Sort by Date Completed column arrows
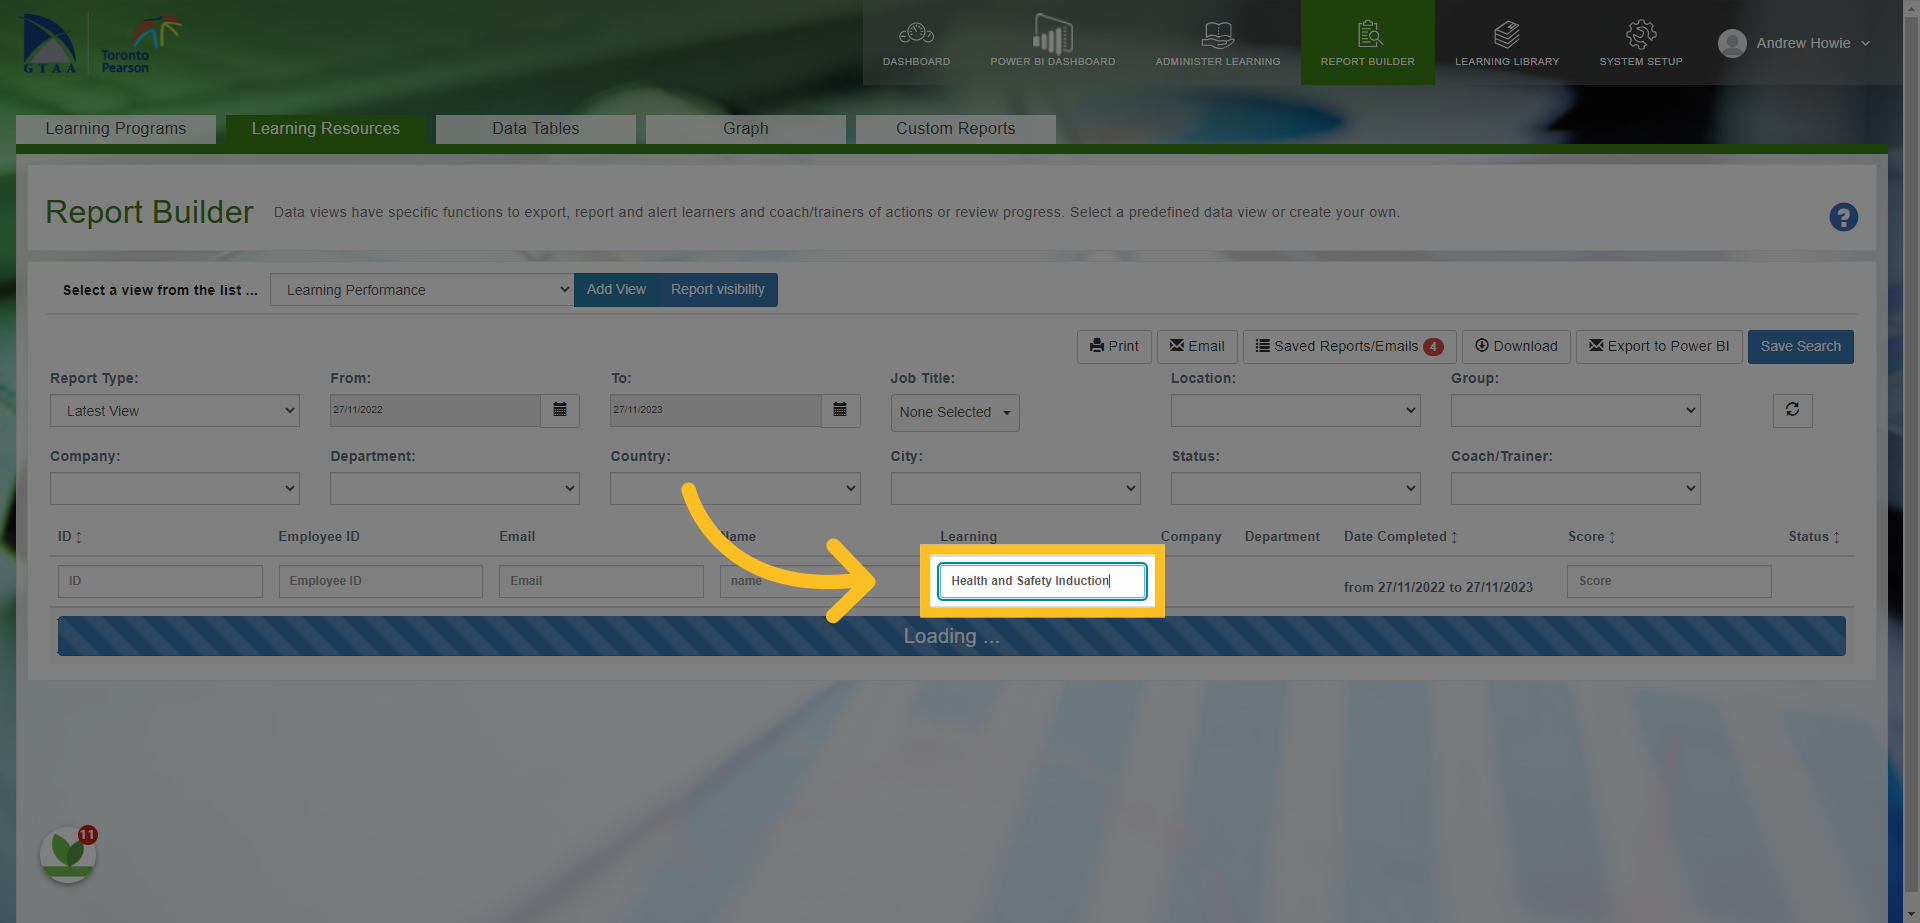Viewport: 1920px width, 923px height. 1454,537
